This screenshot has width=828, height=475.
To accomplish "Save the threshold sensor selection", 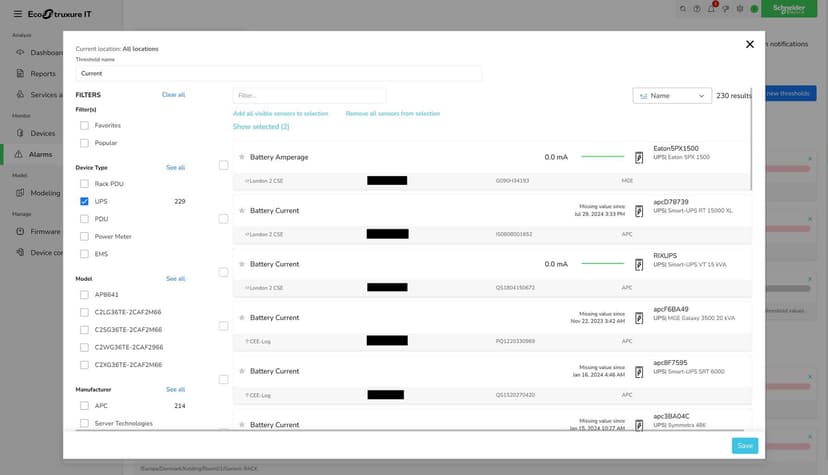I will tap(745, 445).
